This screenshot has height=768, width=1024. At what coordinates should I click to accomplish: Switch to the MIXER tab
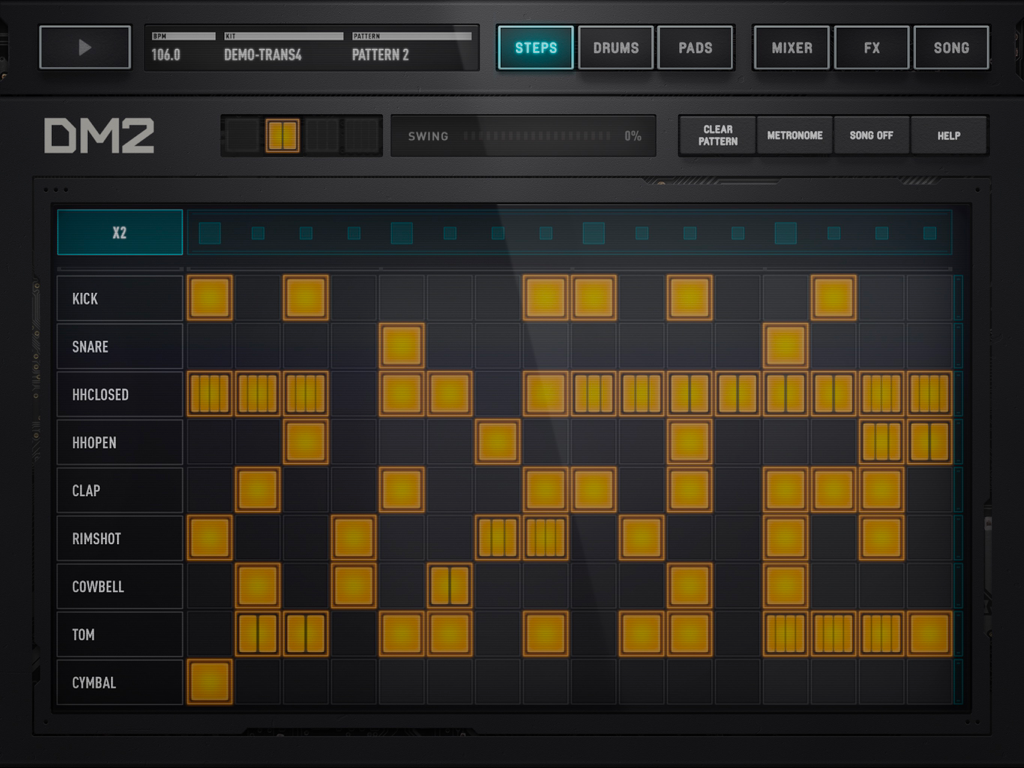[791, 47]
